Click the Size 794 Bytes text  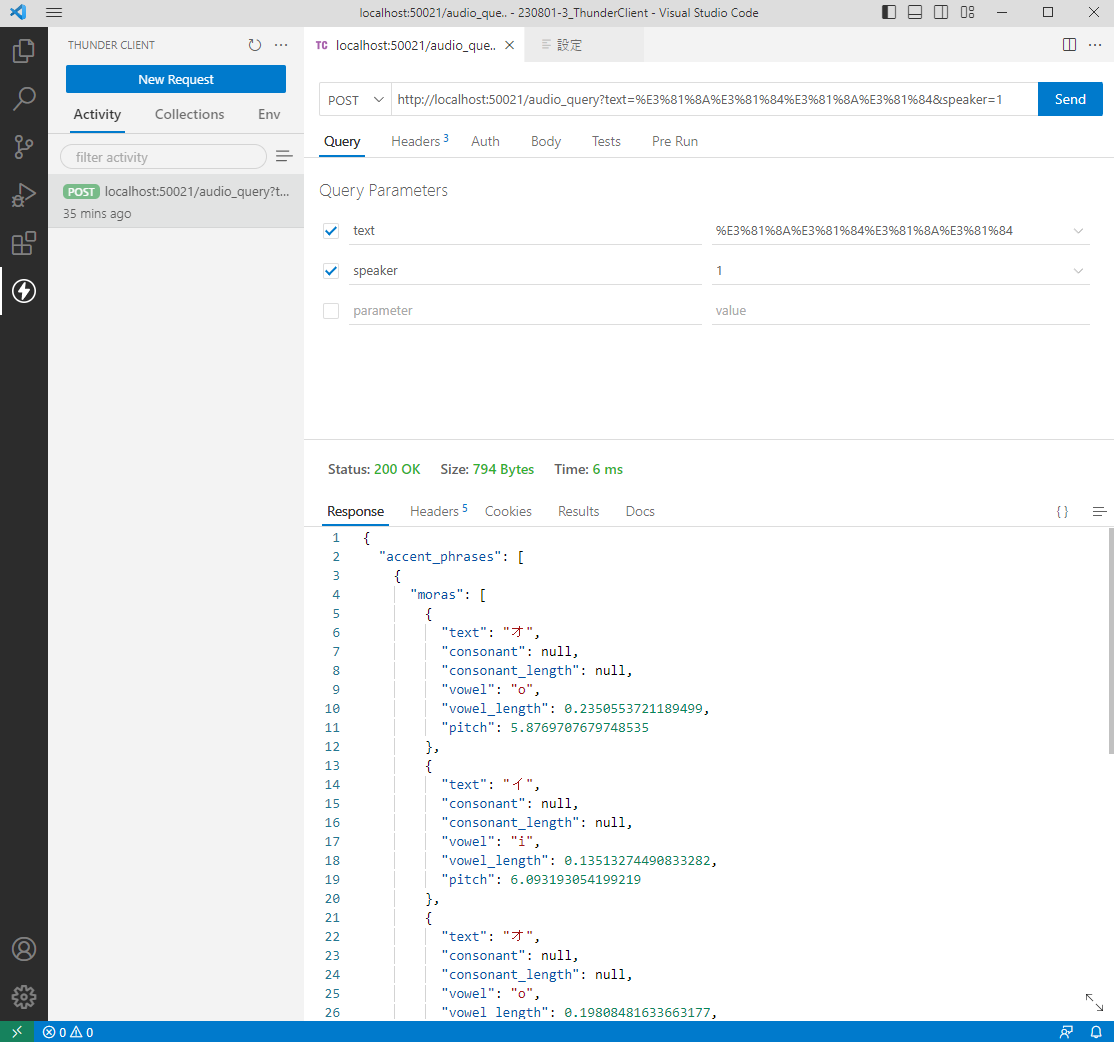487,470
